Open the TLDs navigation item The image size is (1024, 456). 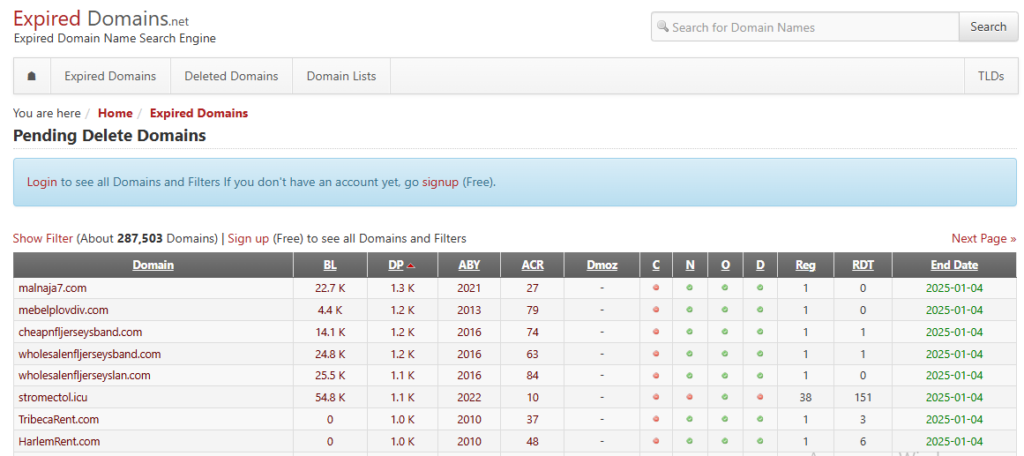click(x=991, y=76)
